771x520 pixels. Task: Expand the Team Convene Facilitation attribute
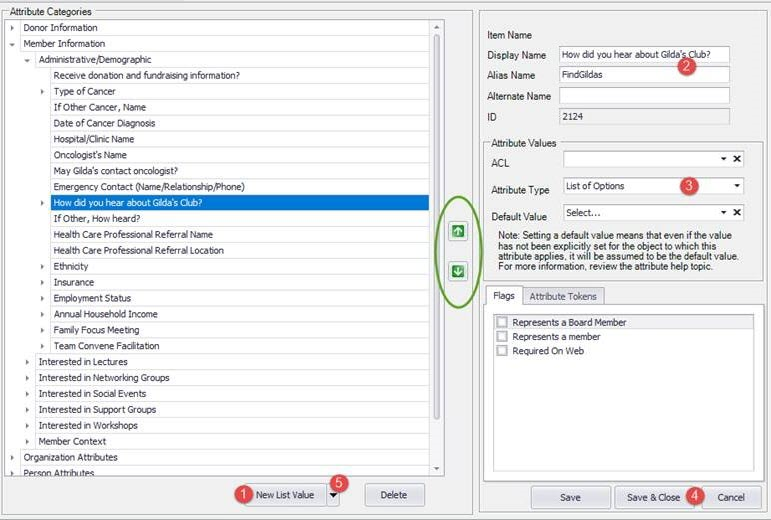pos(43,346)
